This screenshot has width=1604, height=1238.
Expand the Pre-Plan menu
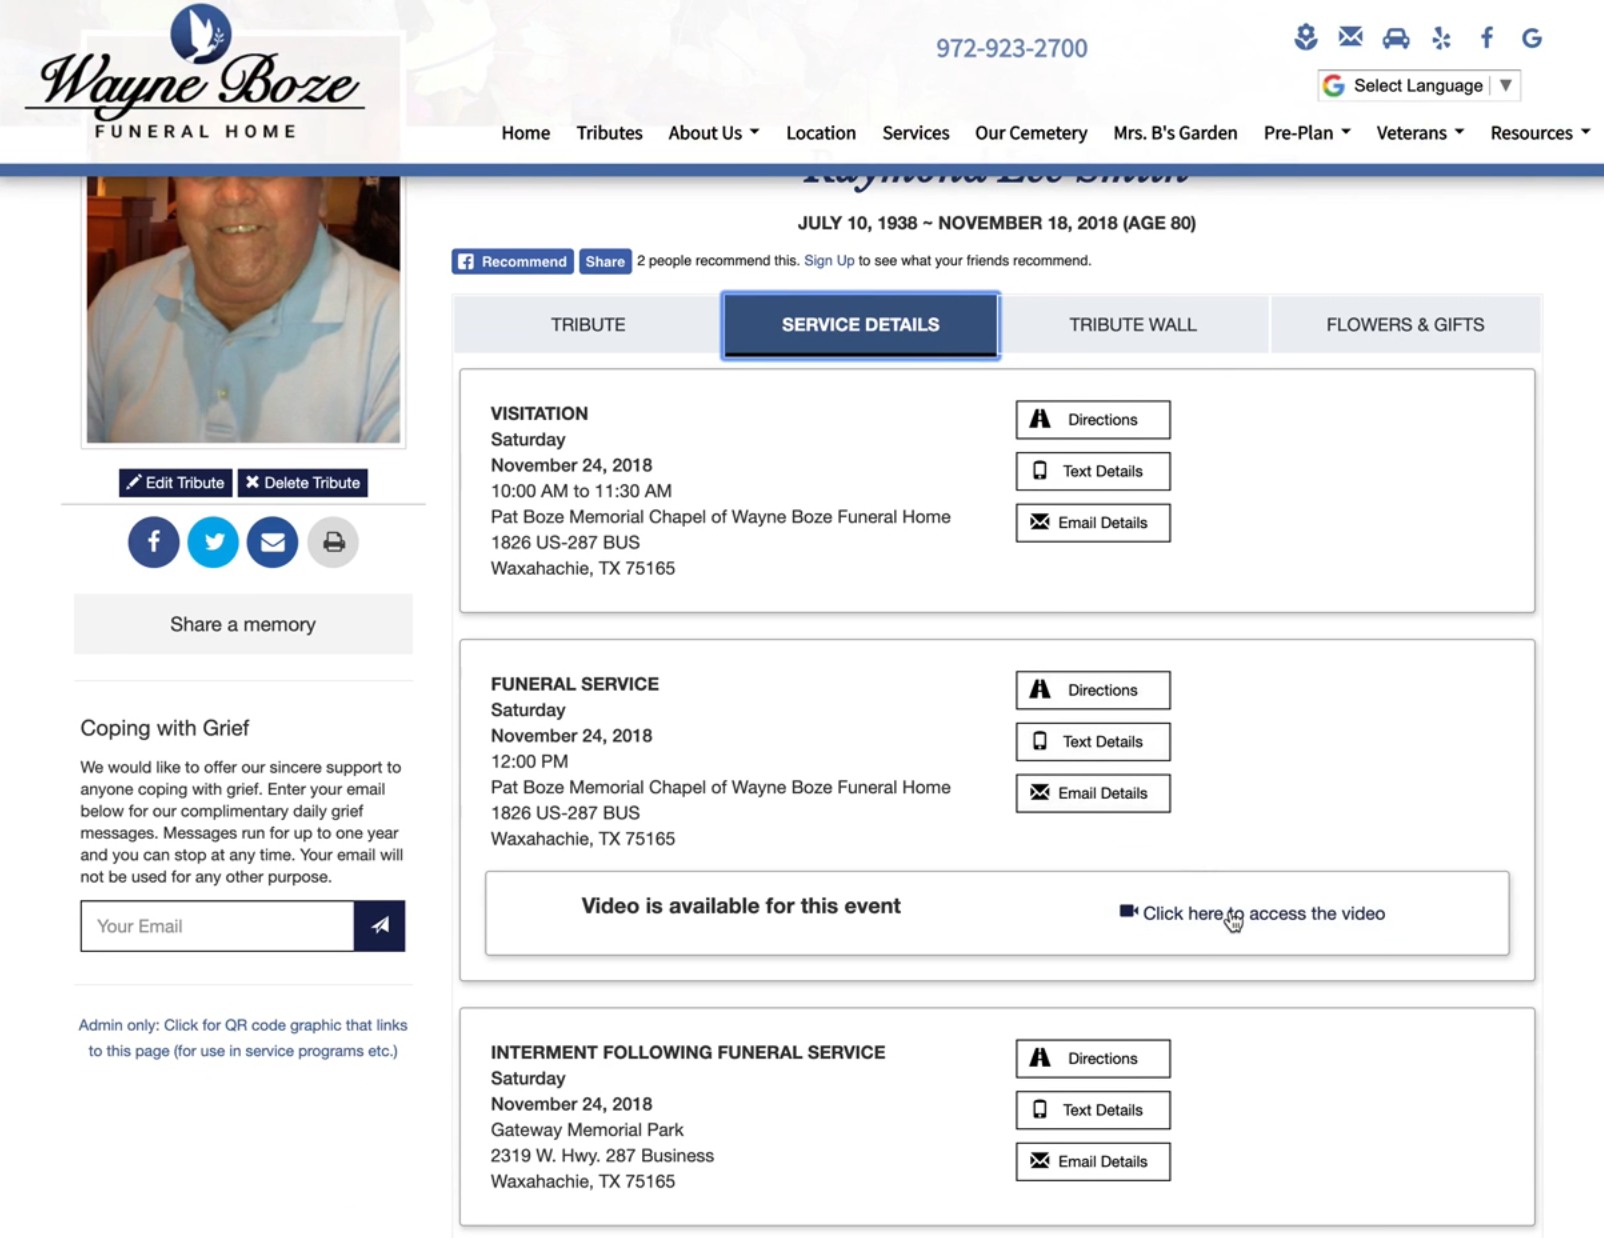click(1306, 133)
